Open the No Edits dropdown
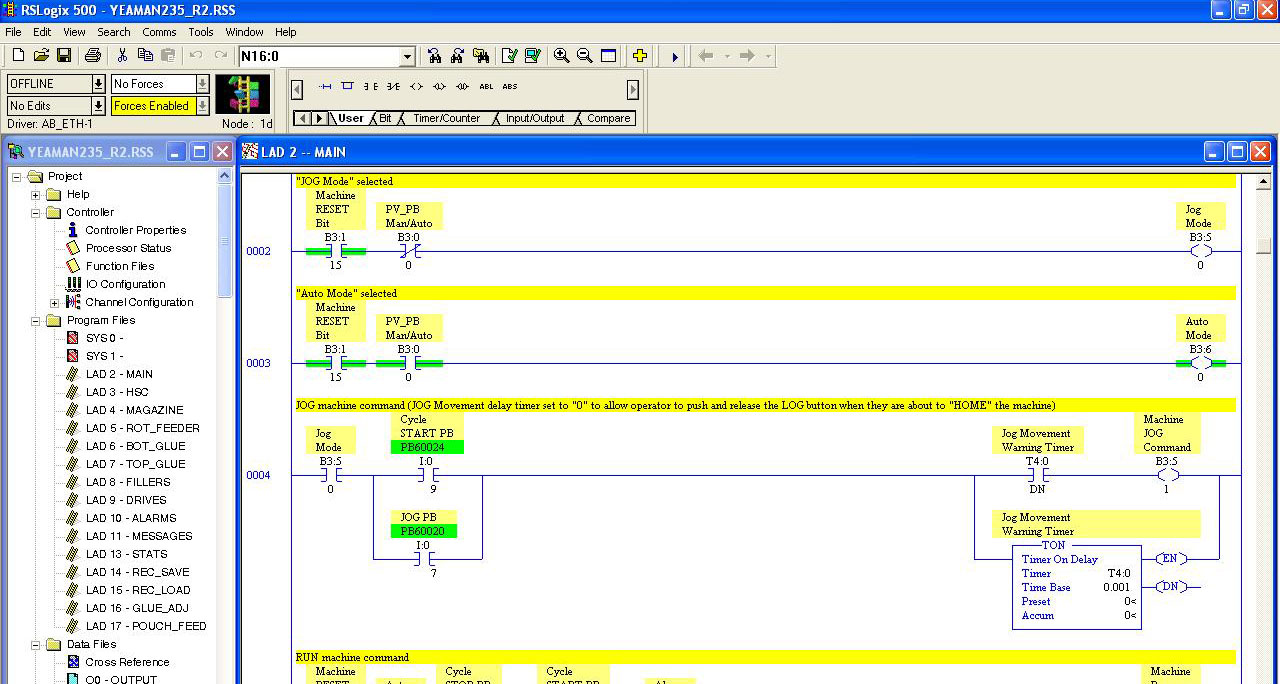1280x684 pixels. pyautogui.click(x=98, y=106)
